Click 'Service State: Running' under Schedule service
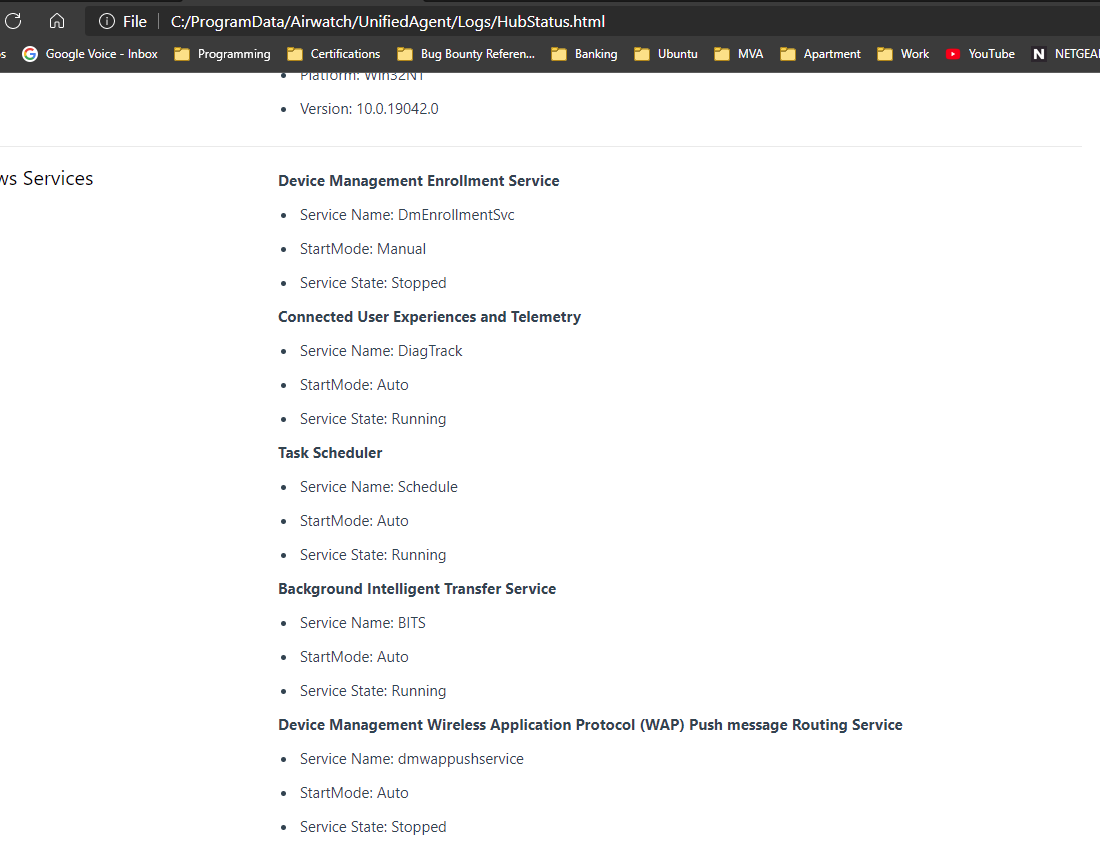Image resolution: width=1100 pixels, height=847 pixels. tap(373, 555)
